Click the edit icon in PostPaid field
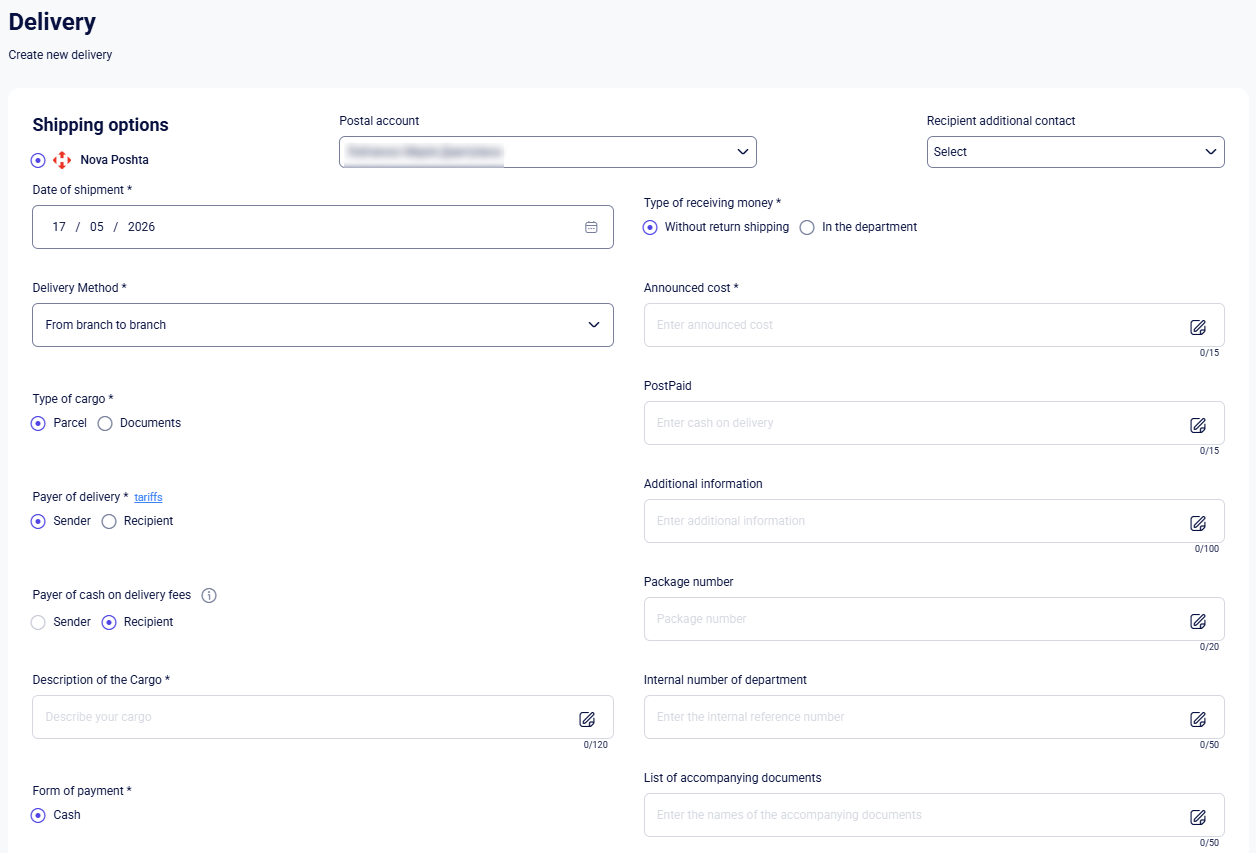This screenshot has width=1256, height=853. pyautogui.click(x=1198, y=425)
